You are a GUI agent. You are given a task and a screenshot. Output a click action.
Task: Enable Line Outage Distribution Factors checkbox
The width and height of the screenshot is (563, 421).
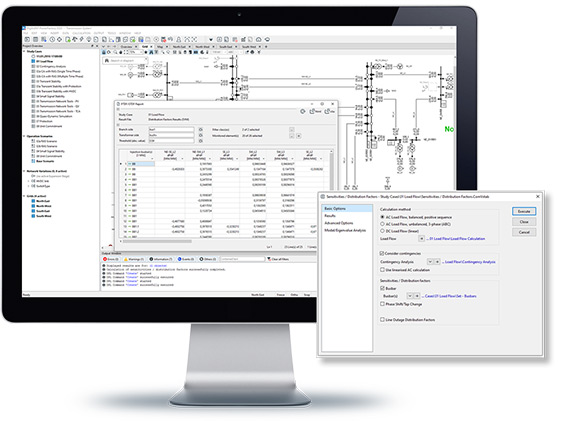pyautogui.click(x=382, y=319)
